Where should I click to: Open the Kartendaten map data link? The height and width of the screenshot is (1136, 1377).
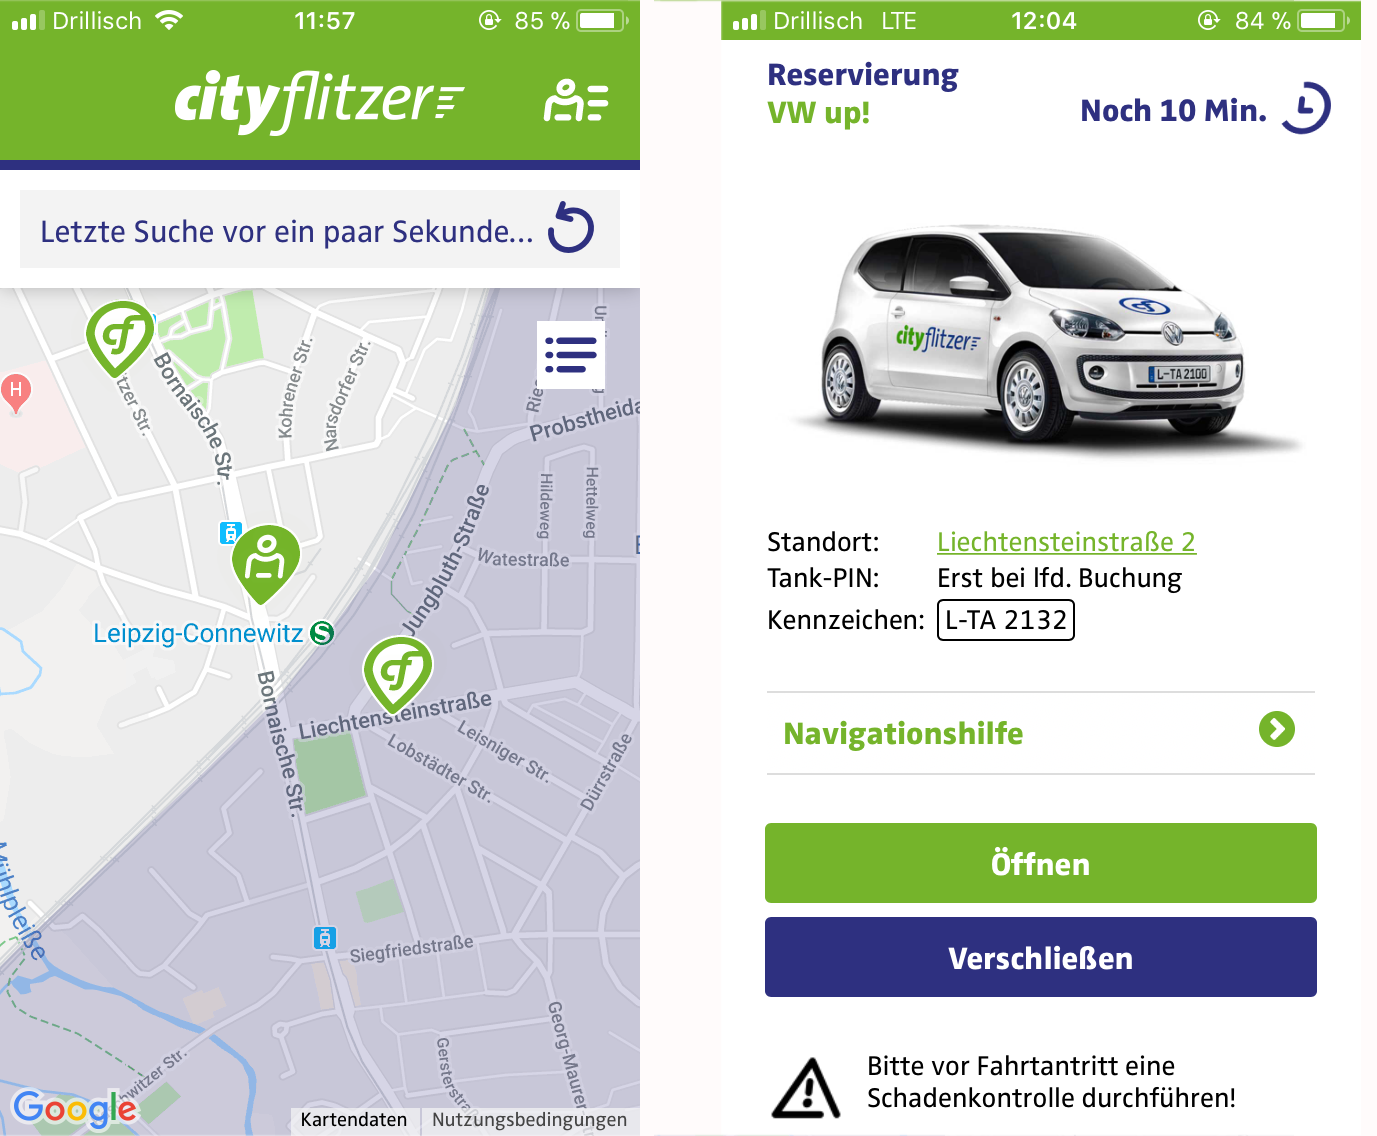pyautogui.click(x=354, y=1120)
